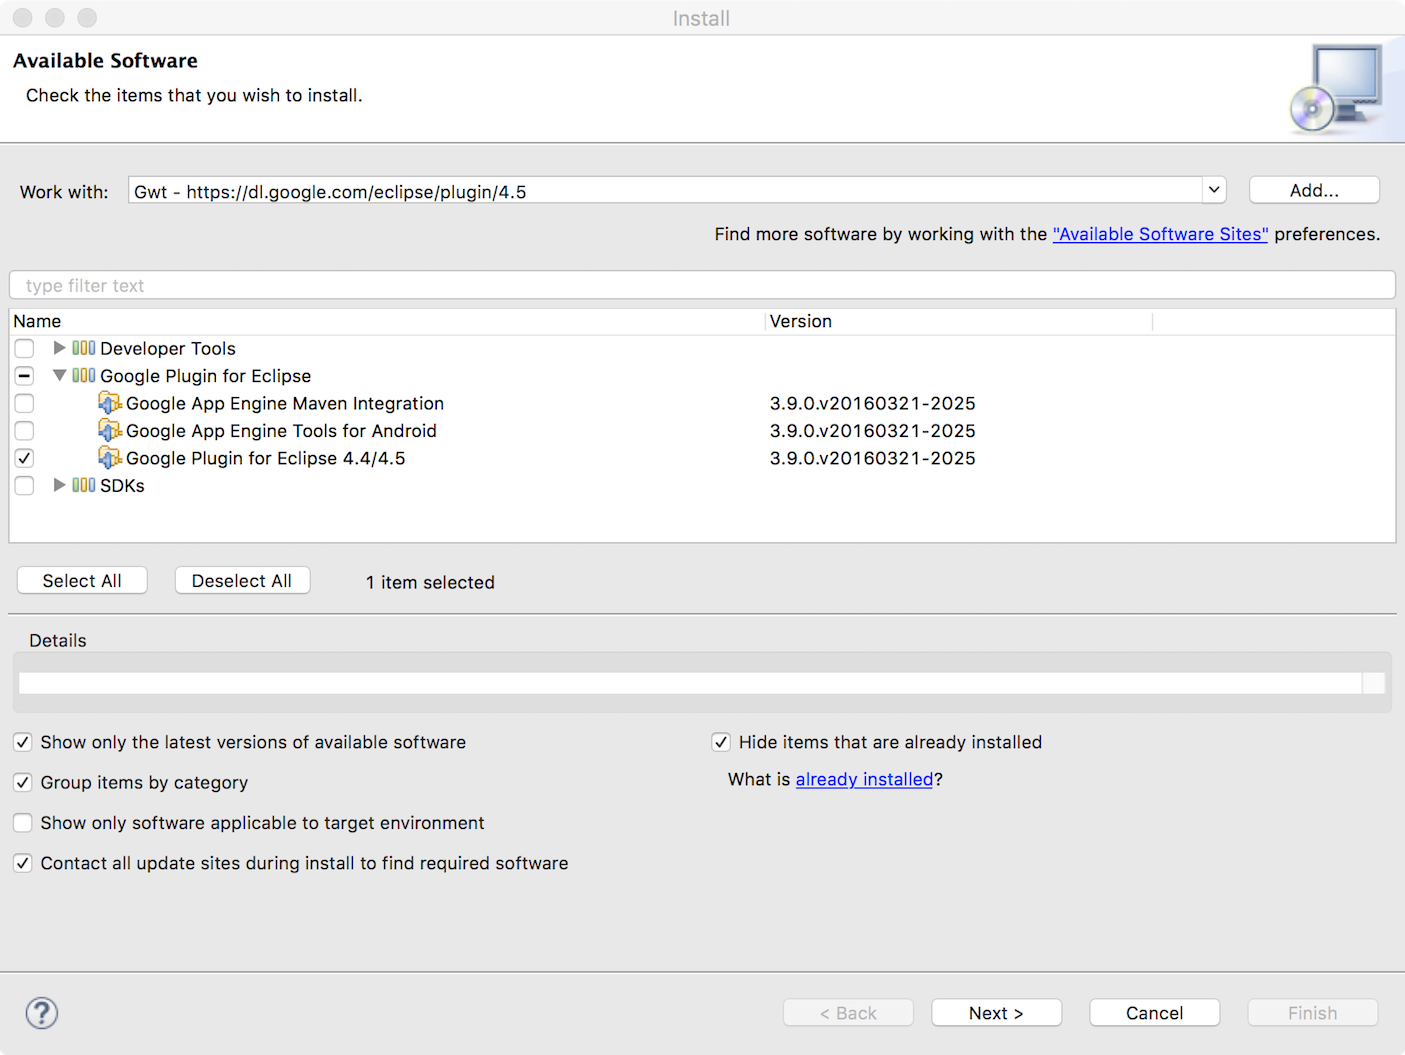Enable Show only software applicable to target environment
This screenshot has width=1405, height=1055.
(22, 823)
